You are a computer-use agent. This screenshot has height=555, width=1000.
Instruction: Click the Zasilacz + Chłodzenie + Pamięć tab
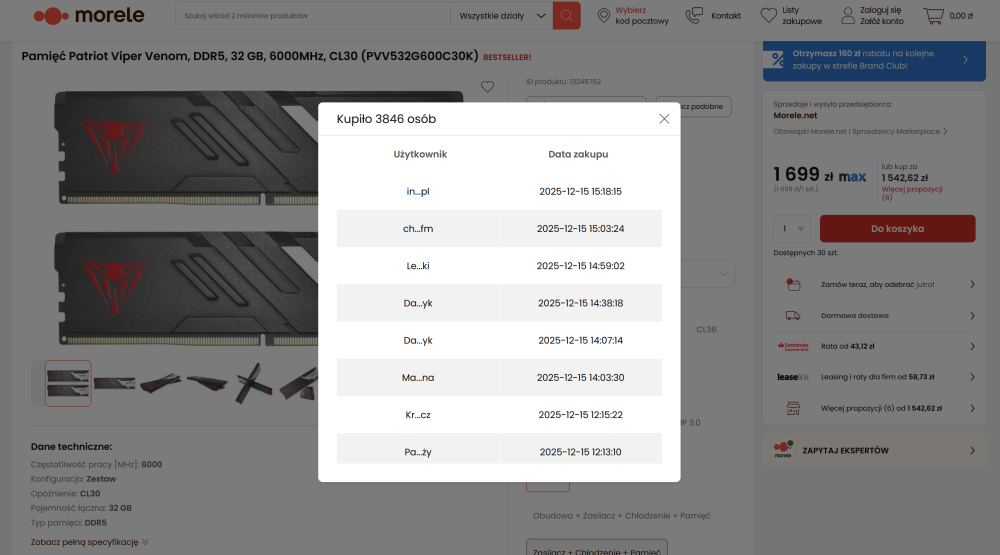point(596,547)
